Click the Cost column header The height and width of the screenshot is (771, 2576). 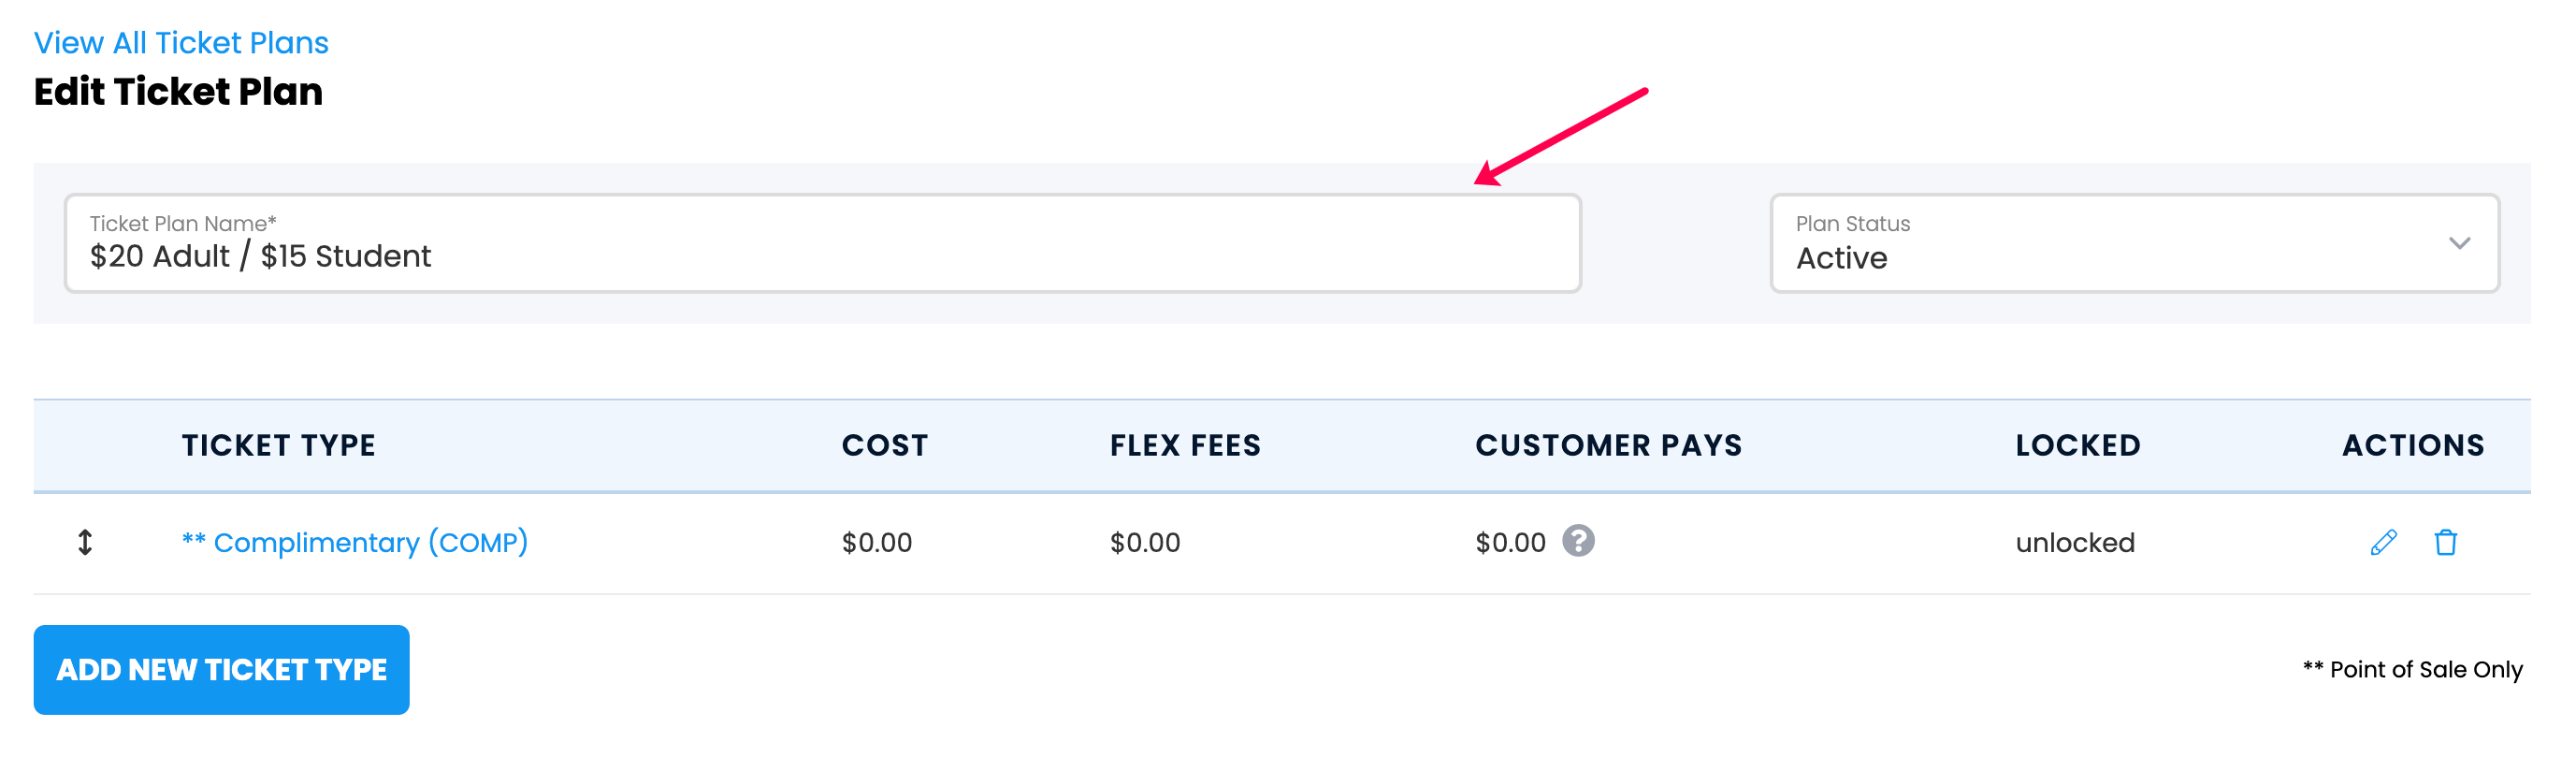885,445
